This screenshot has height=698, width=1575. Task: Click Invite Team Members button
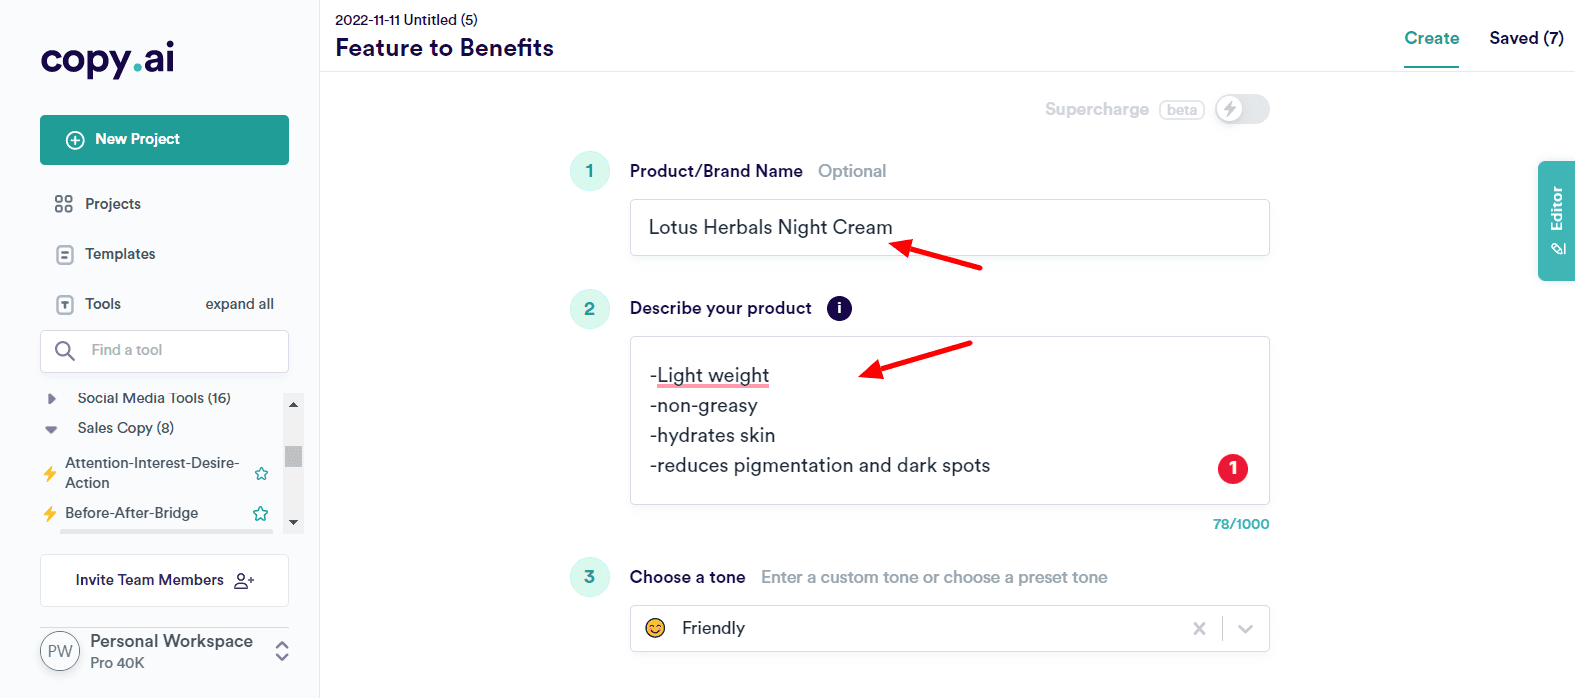(x=164, y=580)
